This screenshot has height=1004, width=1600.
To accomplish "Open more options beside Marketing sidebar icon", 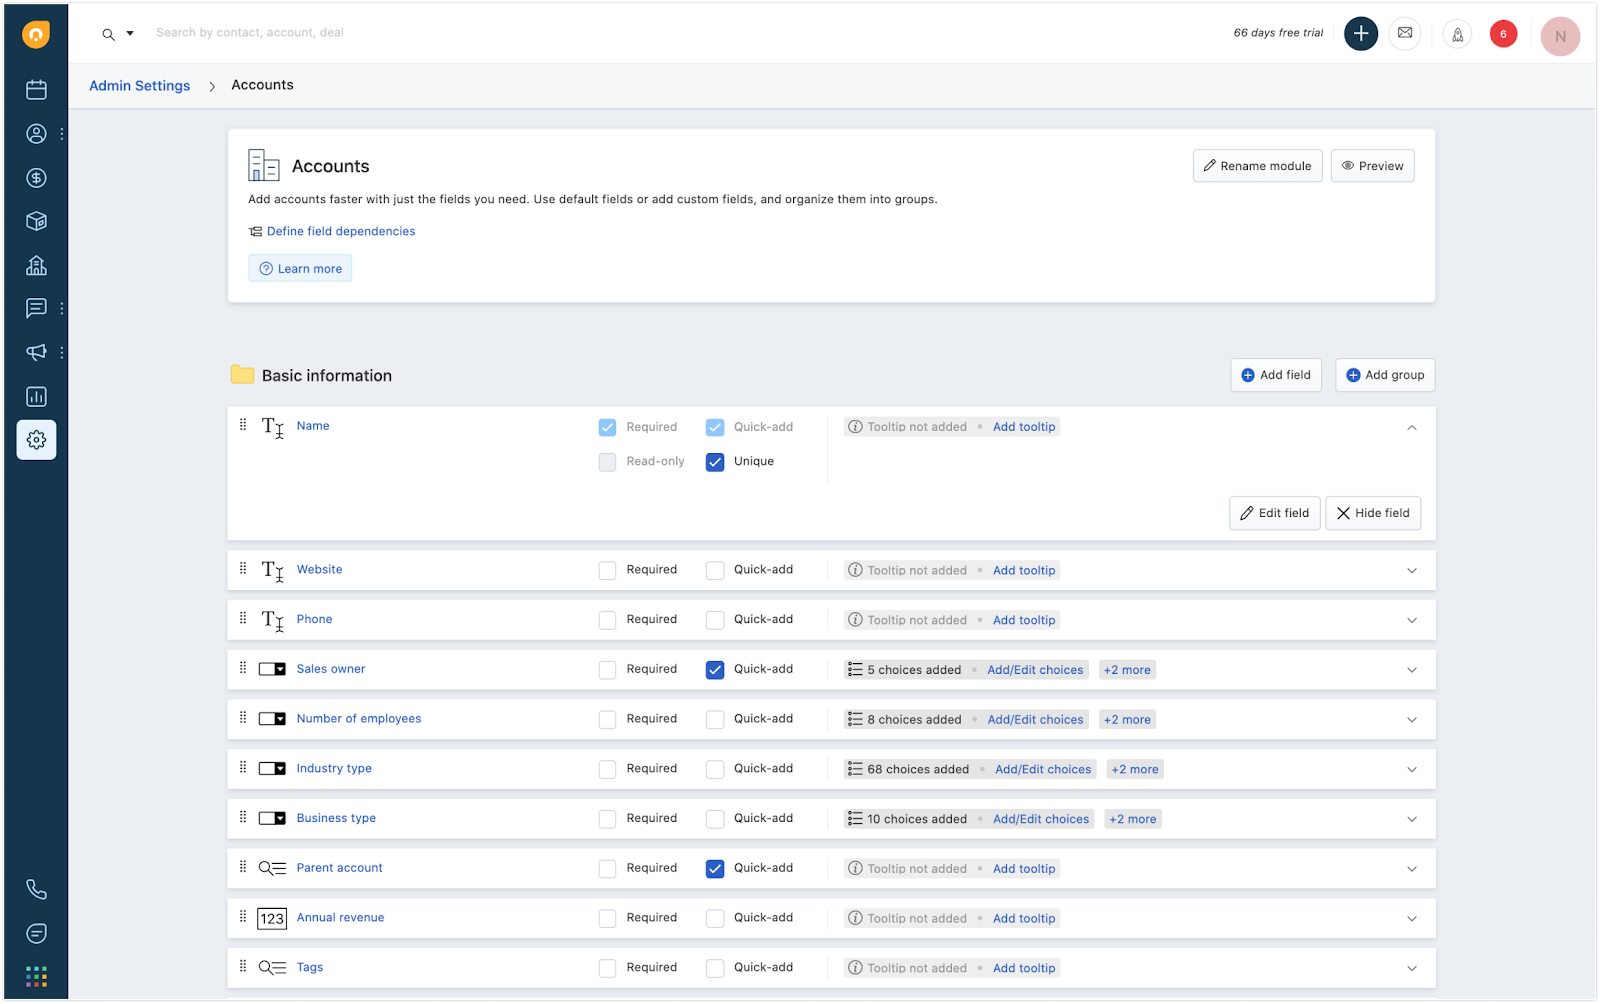I will point(62,352).
